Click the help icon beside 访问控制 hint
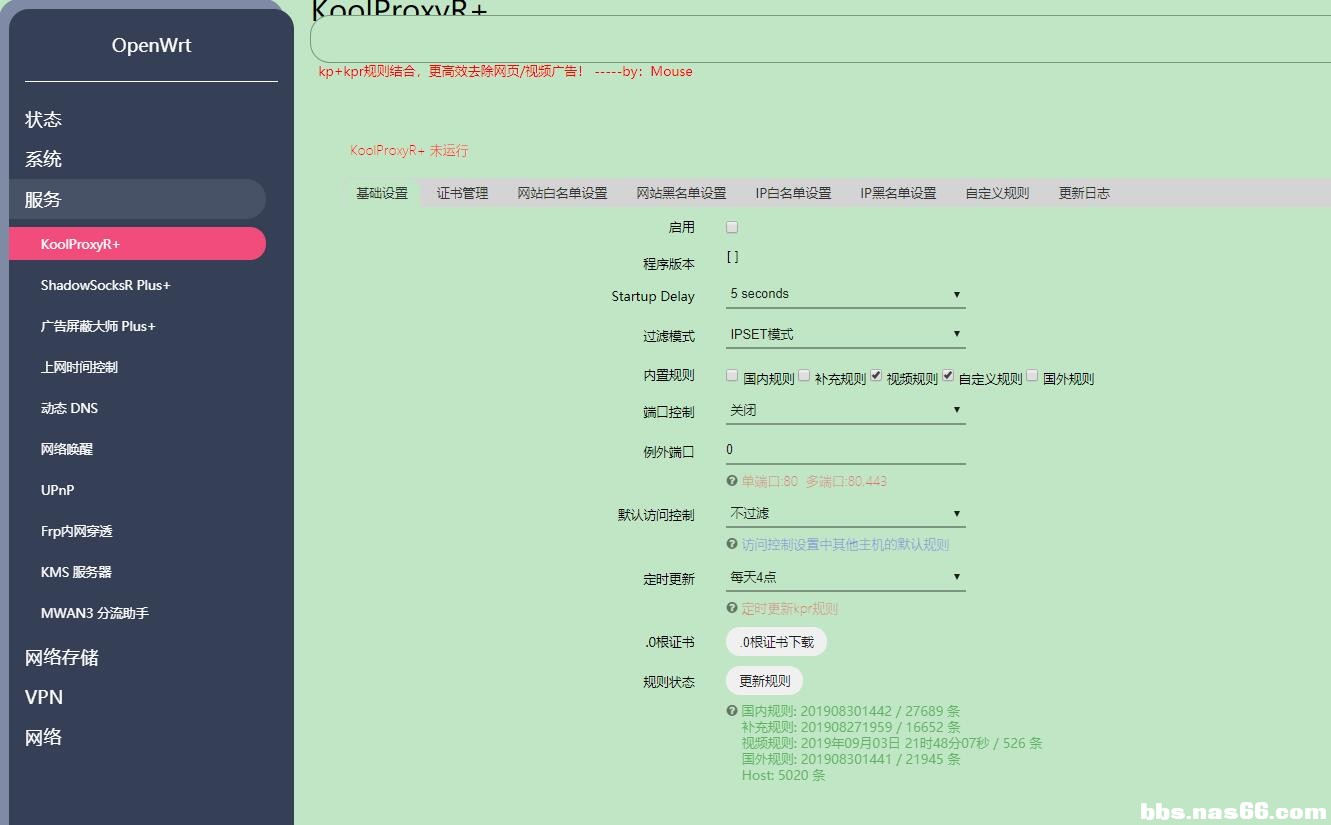The width and height of the screenshot is (1331, 825). point(732,545)
